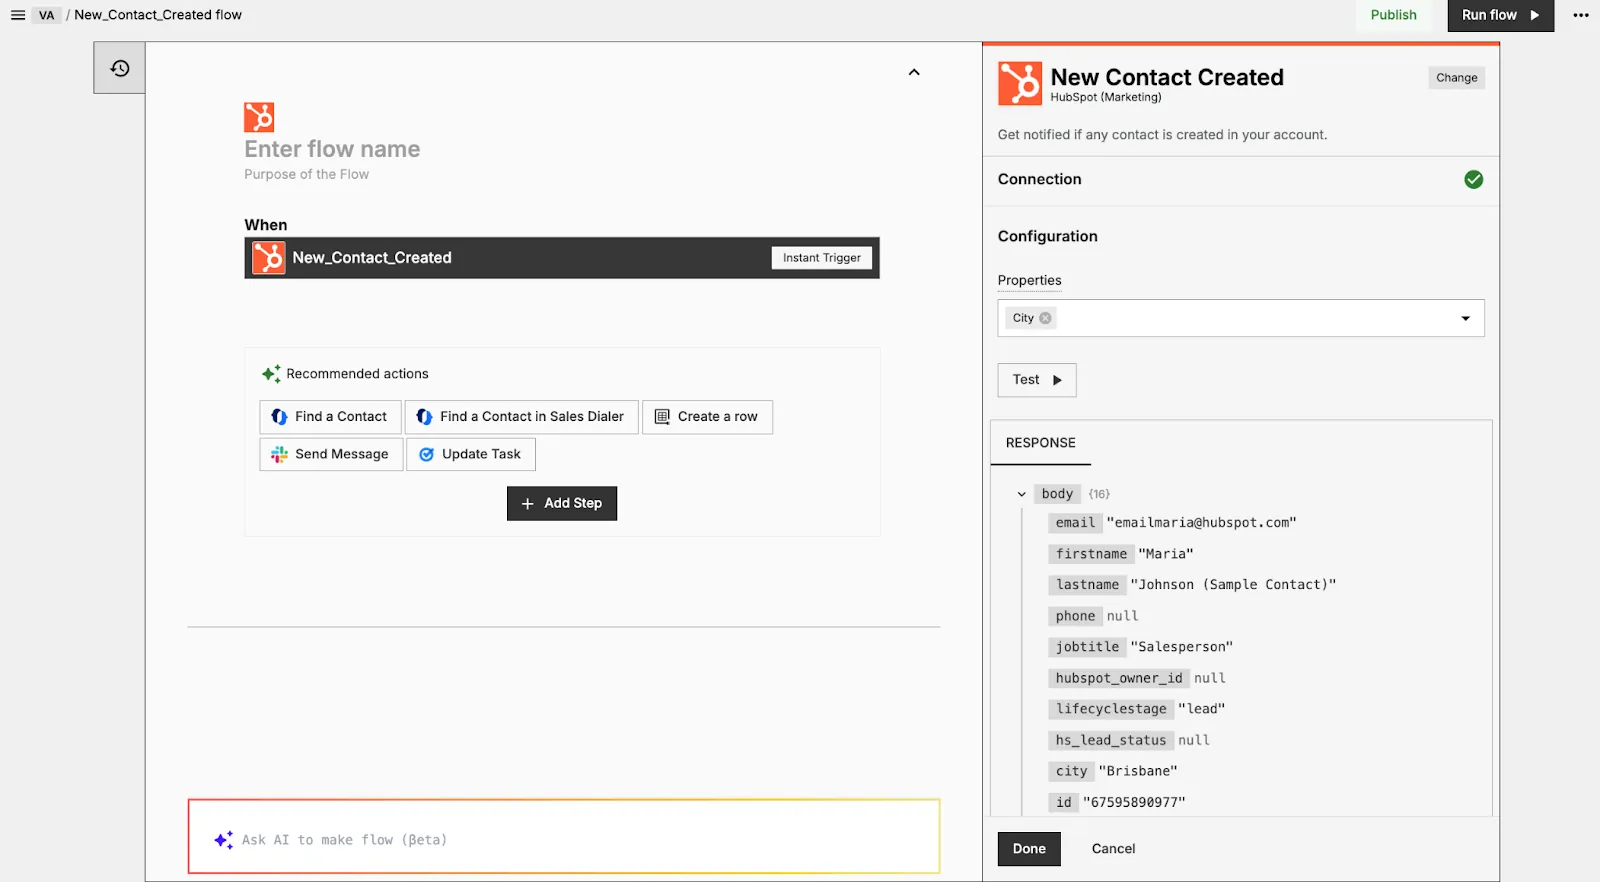Screen dimensions: 1600x882
Task: Click HubSpot icon in New_Contact_Created trigger
Action: [268, 258]
